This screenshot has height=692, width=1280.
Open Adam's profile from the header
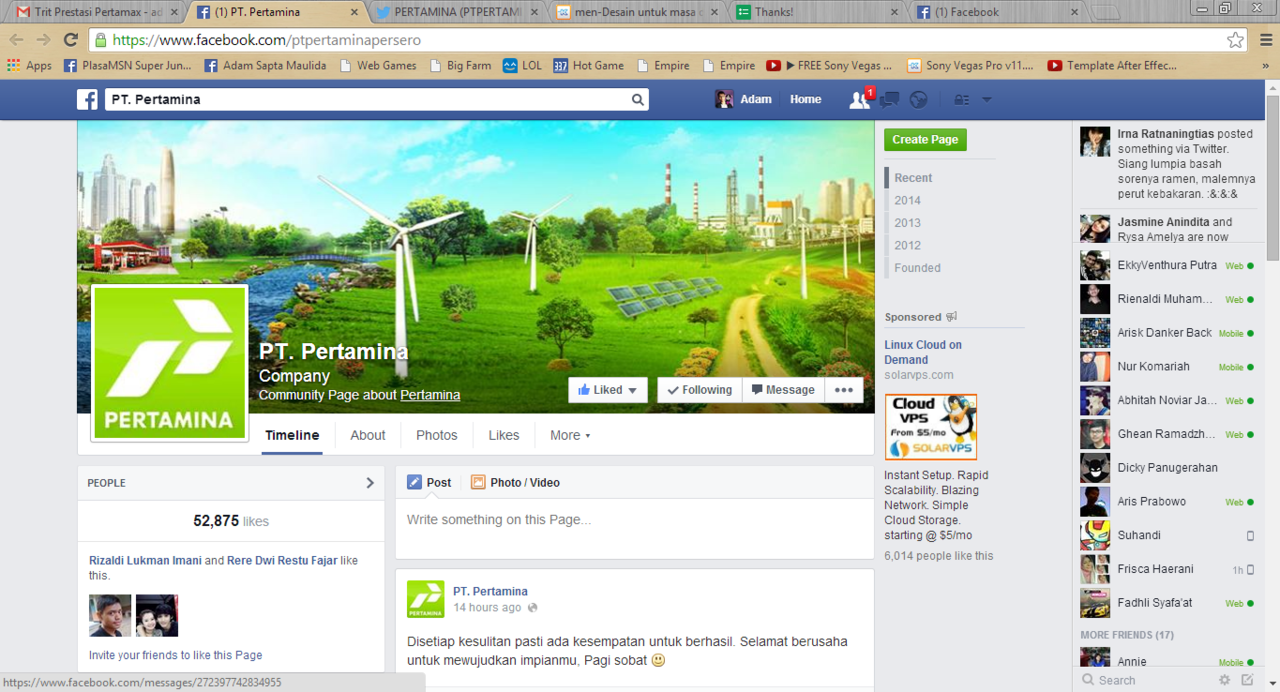pos(743,100)
